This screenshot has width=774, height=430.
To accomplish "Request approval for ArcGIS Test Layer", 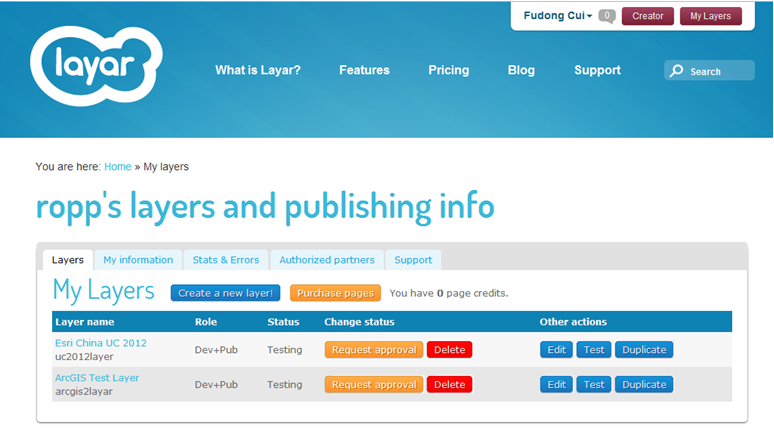I will [x=374, y=385].
